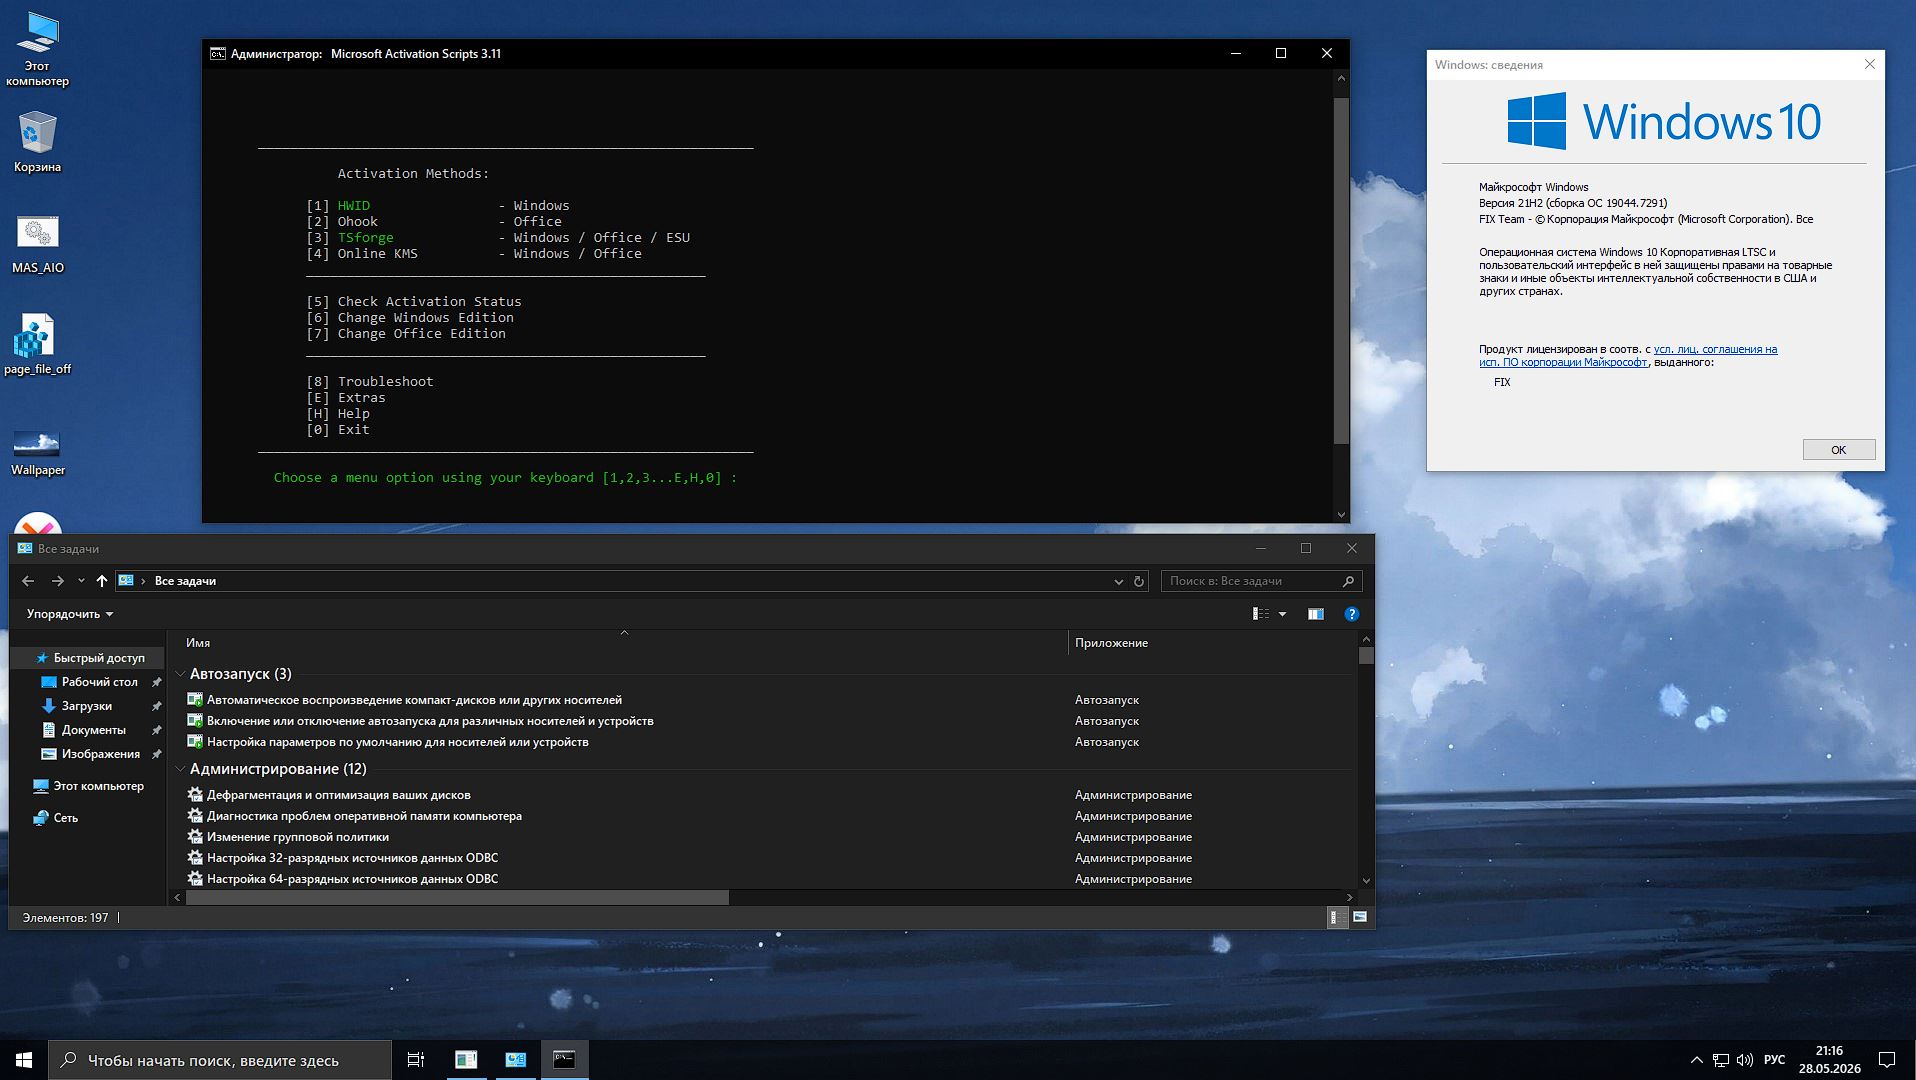Screen dimensions: 1916x1080
Task: Open the console window system menu icon
Action: click(217, 54)
